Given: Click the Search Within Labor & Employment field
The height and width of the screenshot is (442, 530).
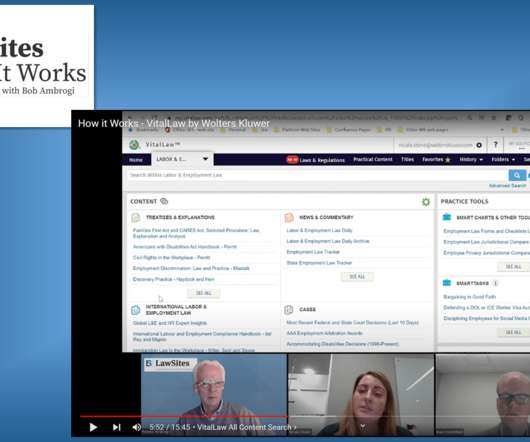Looking at the screenshot, I should click(x=317, y=175).
